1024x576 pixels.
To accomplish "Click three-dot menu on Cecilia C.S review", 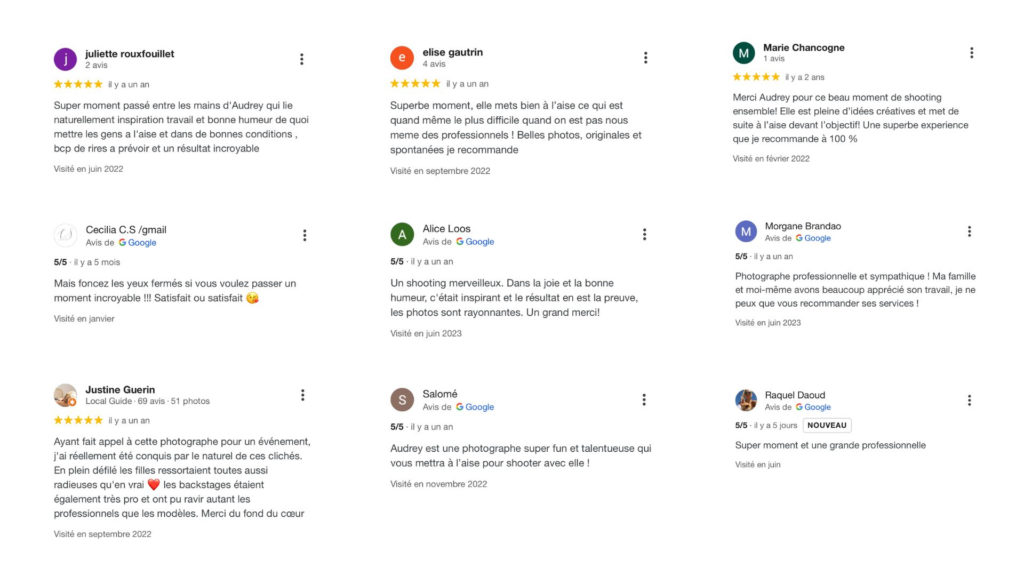I will pyautogui.click(x=304, y=235).
